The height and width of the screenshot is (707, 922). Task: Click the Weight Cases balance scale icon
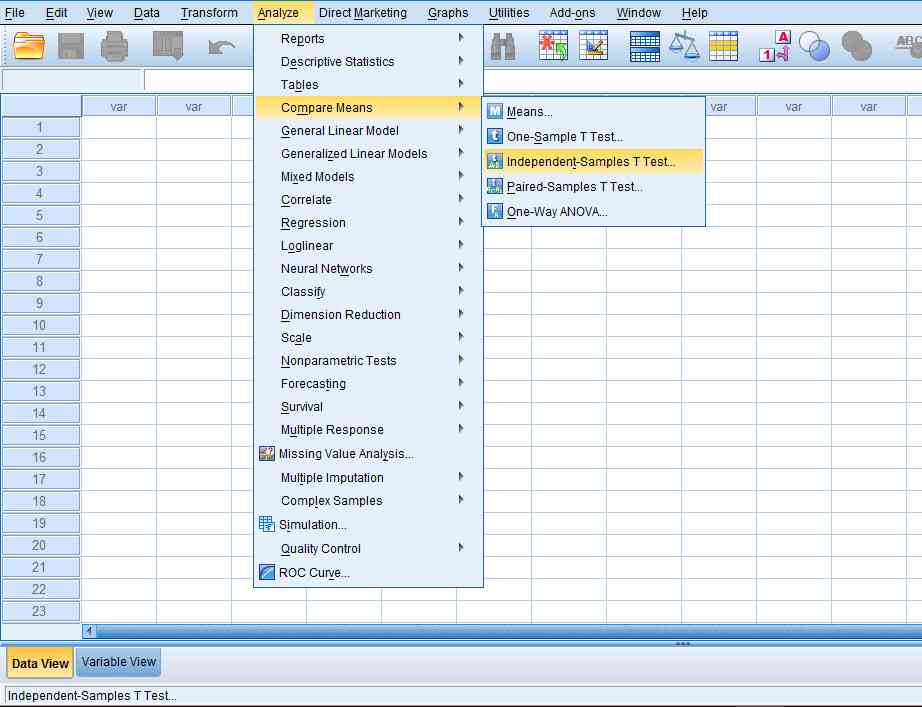coord(684,46)
